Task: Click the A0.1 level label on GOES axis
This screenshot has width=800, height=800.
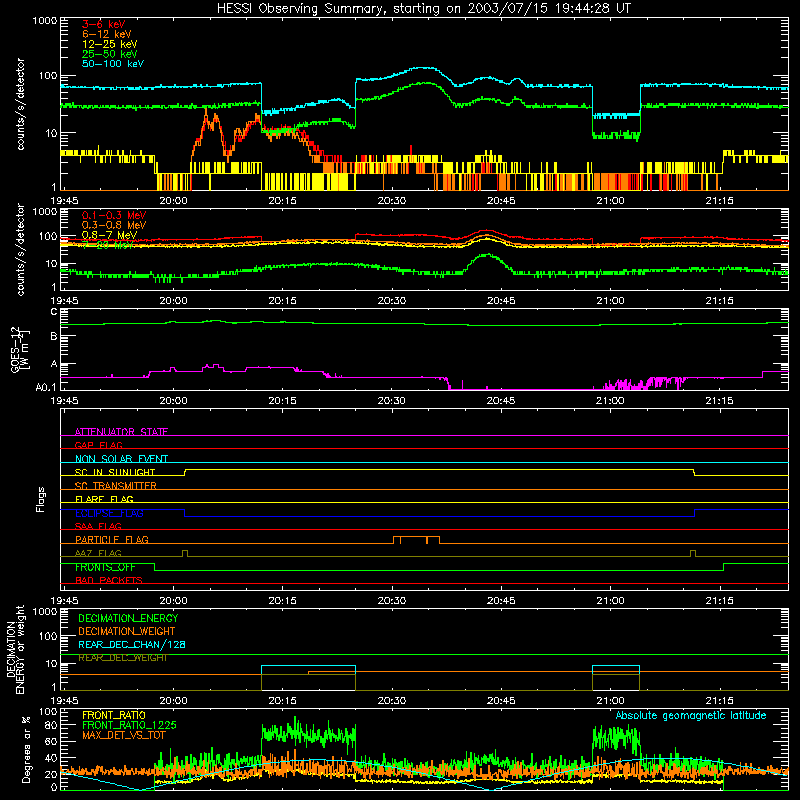Action: point(46,387)
